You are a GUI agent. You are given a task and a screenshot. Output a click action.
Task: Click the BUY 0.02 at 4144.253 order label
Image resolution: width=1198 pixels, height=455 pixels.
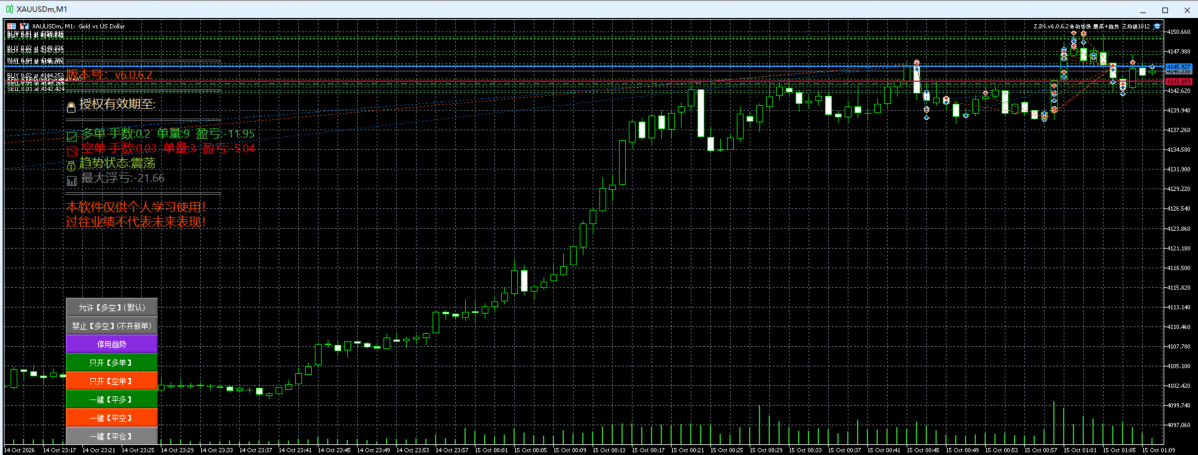(x=35, y=76)
